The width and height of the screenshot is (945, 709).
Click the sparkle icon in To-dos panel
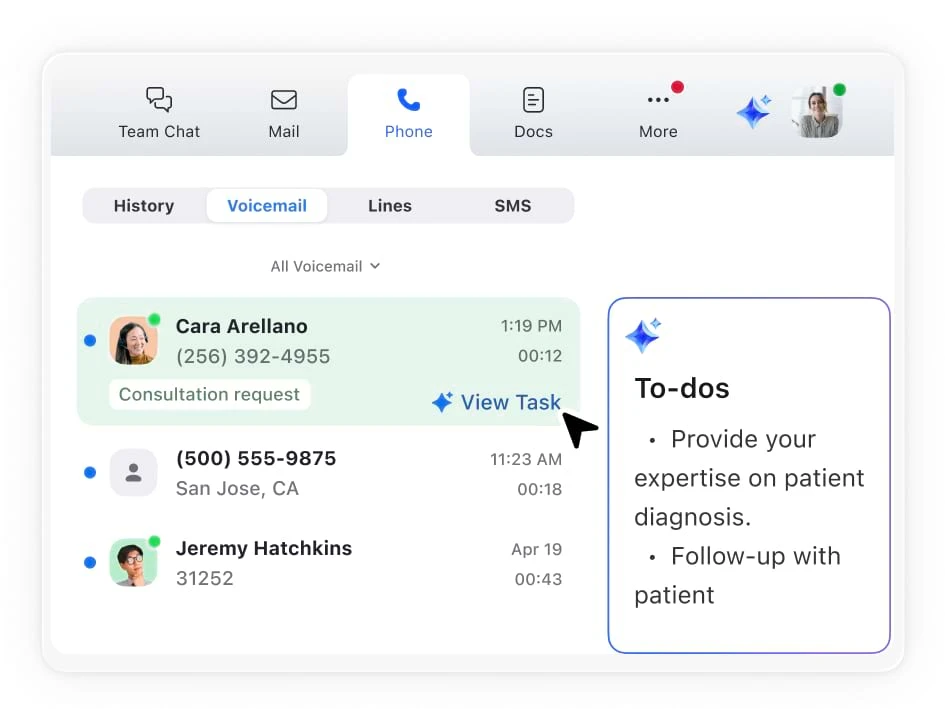(x=643, y=335)
